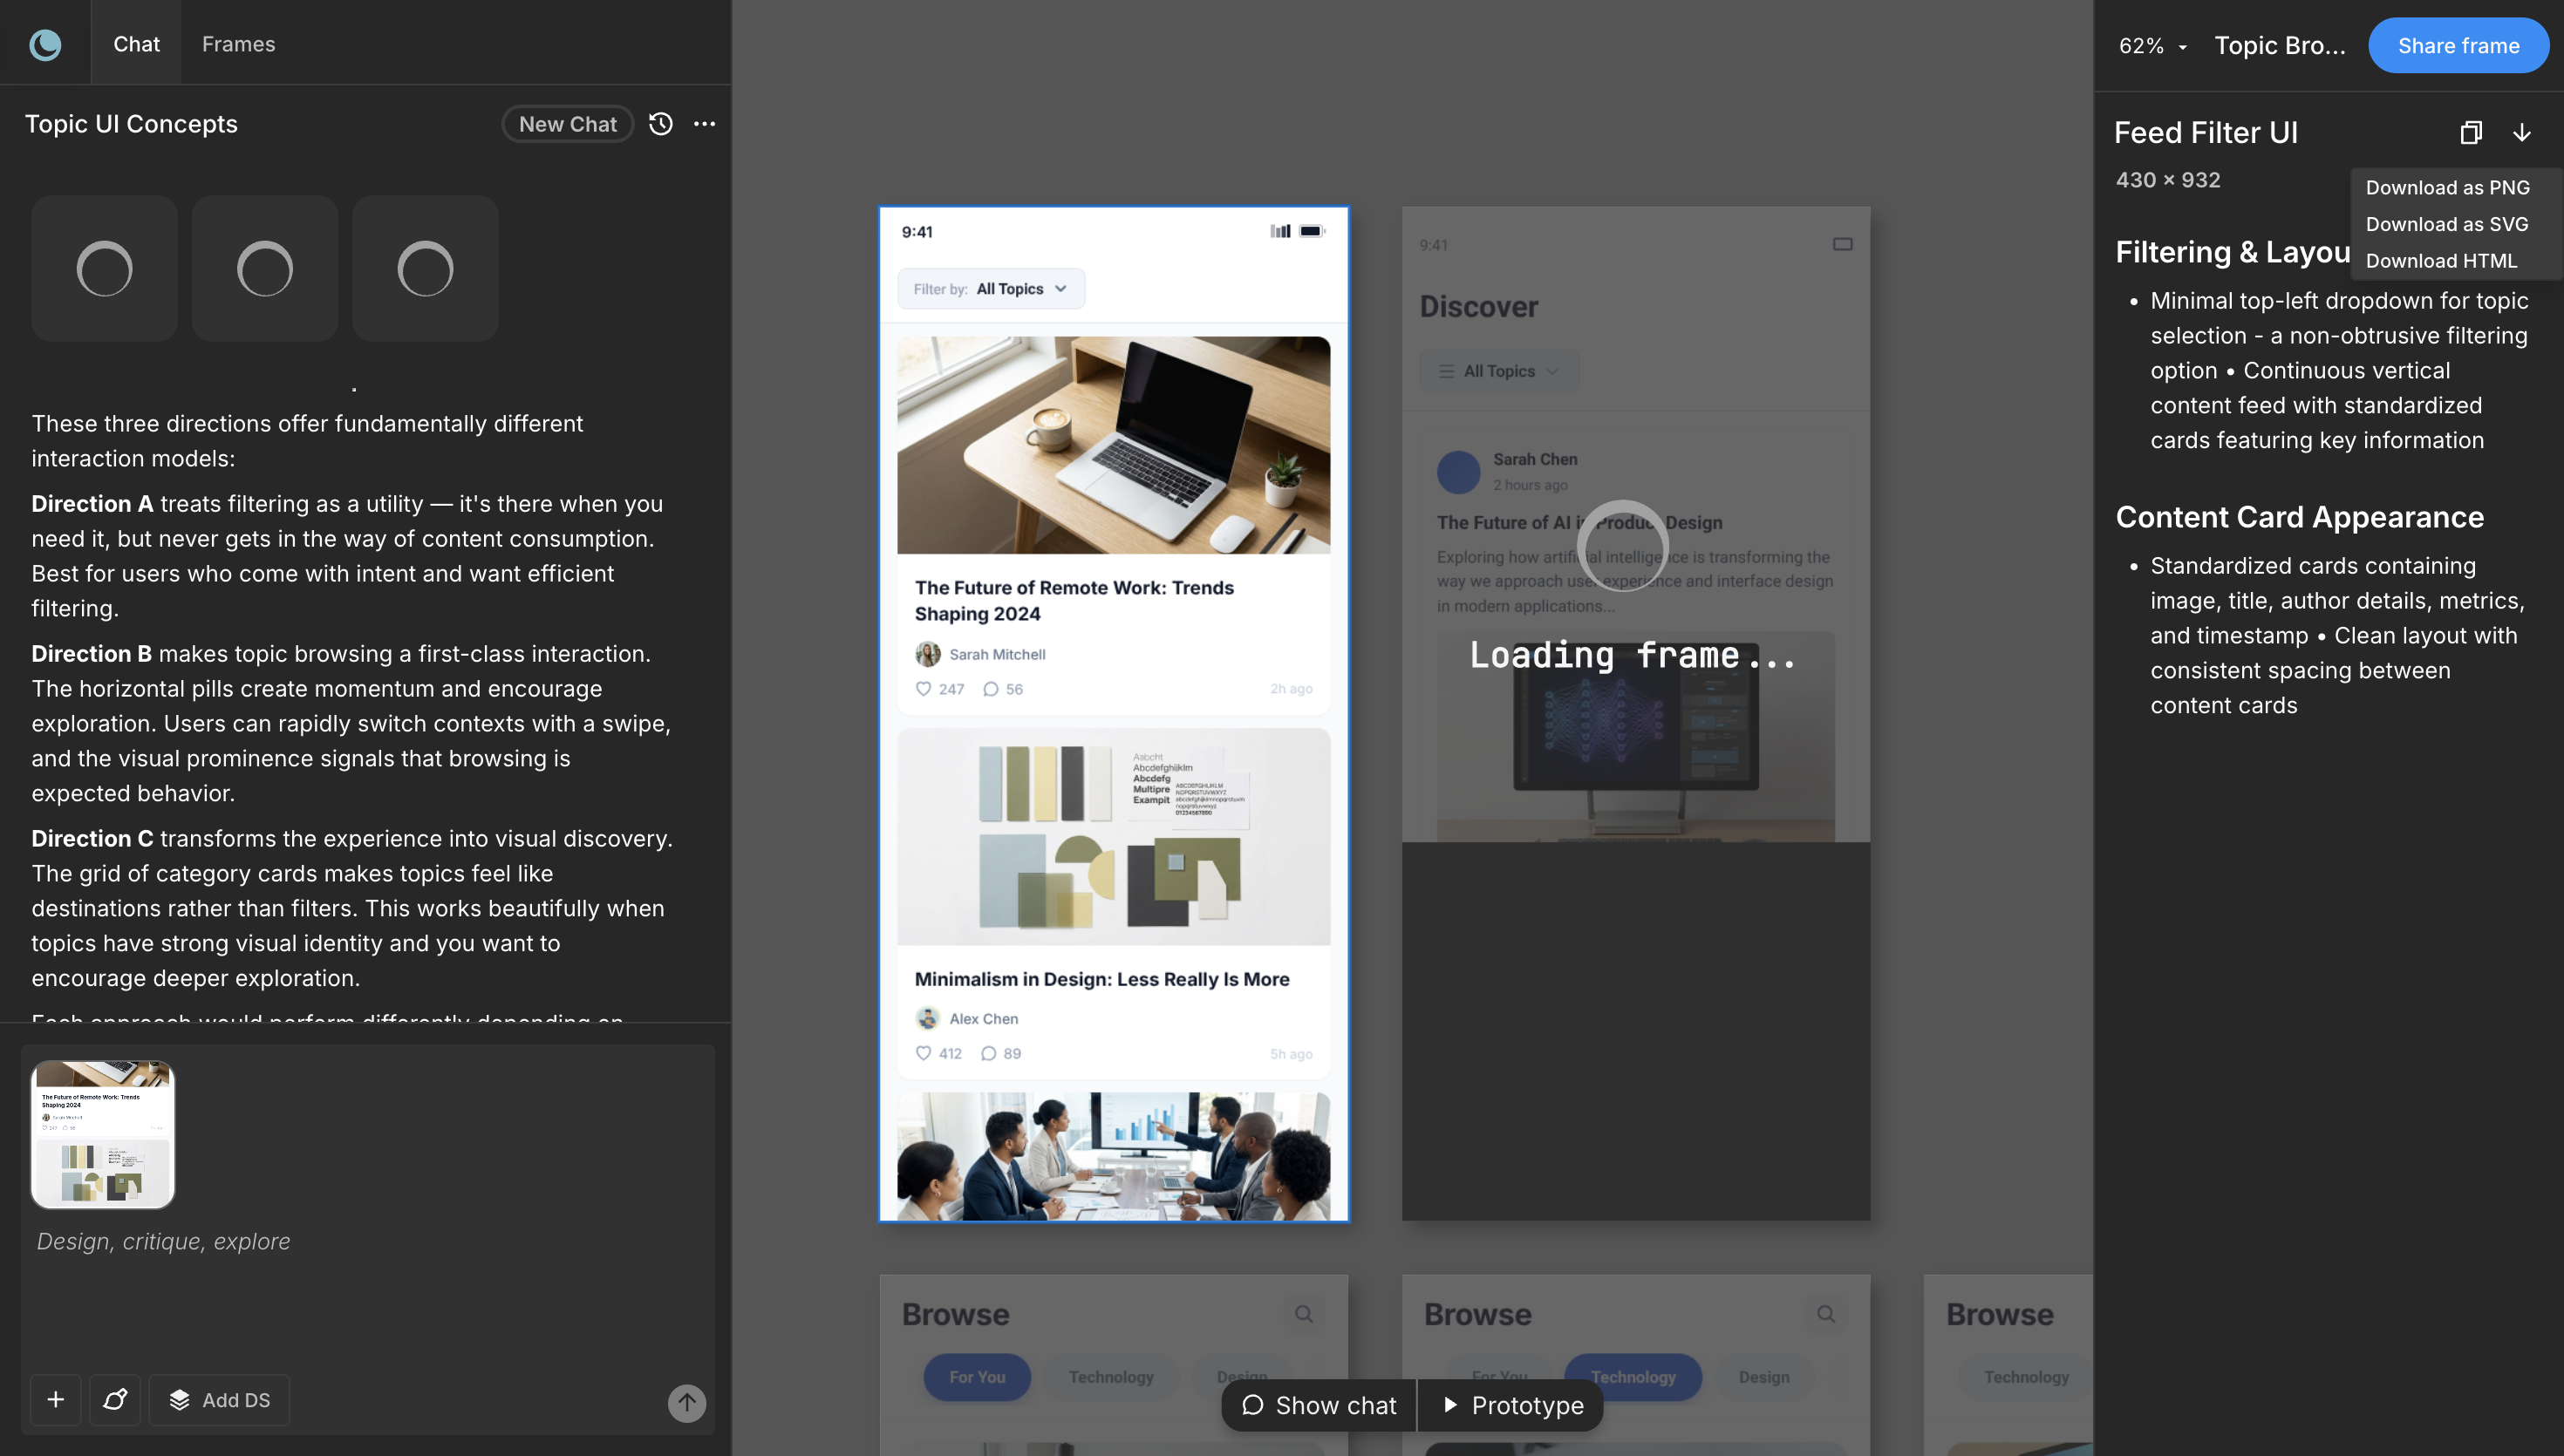Open chat history with the clock icon
This screenshot has height=1456, width=2564.
click(x=661, y=123)
